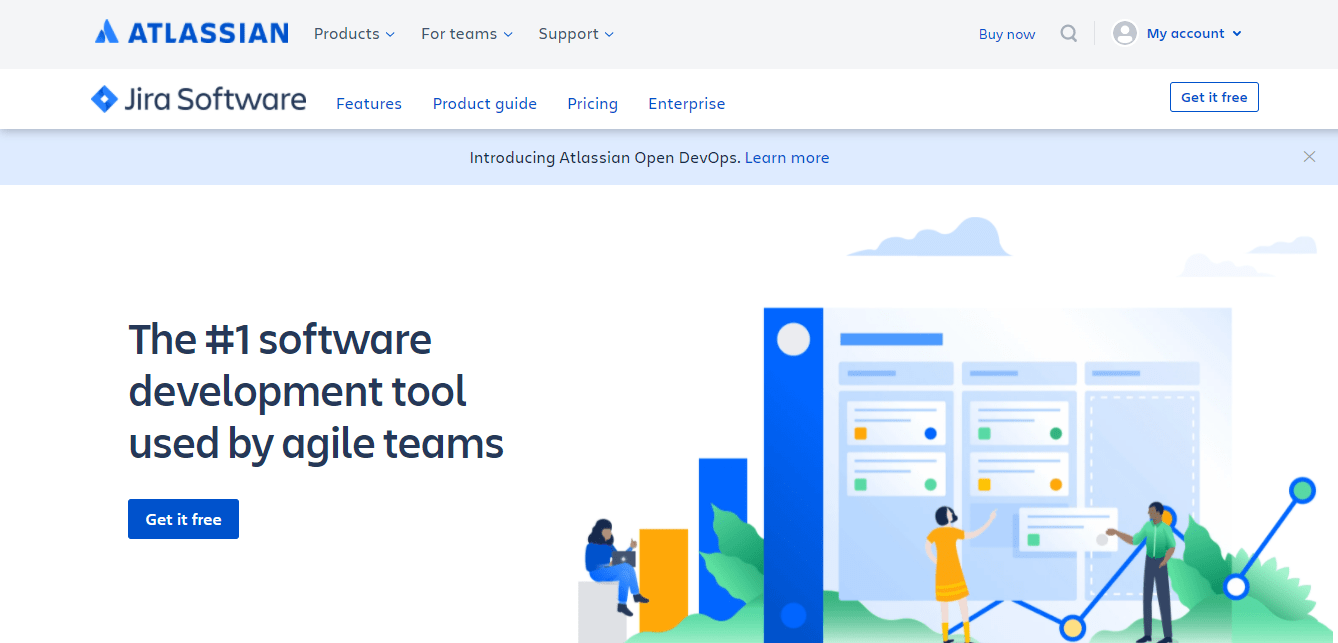The height and width of the screenshot is (643, 1338).
Task: Open the Enterprise page
Action: pyautogui.click(x=687, y=103)
